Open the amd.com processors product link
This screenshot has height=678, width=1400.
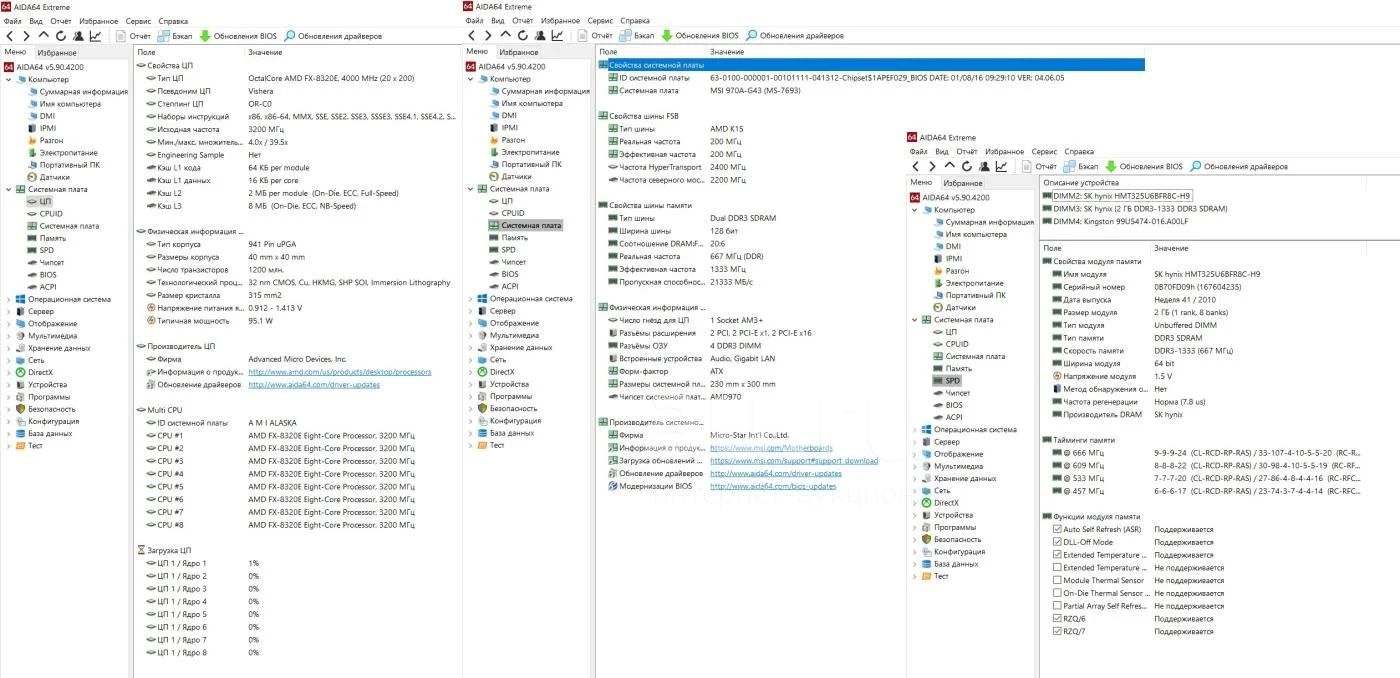click(x=340, y=372)
